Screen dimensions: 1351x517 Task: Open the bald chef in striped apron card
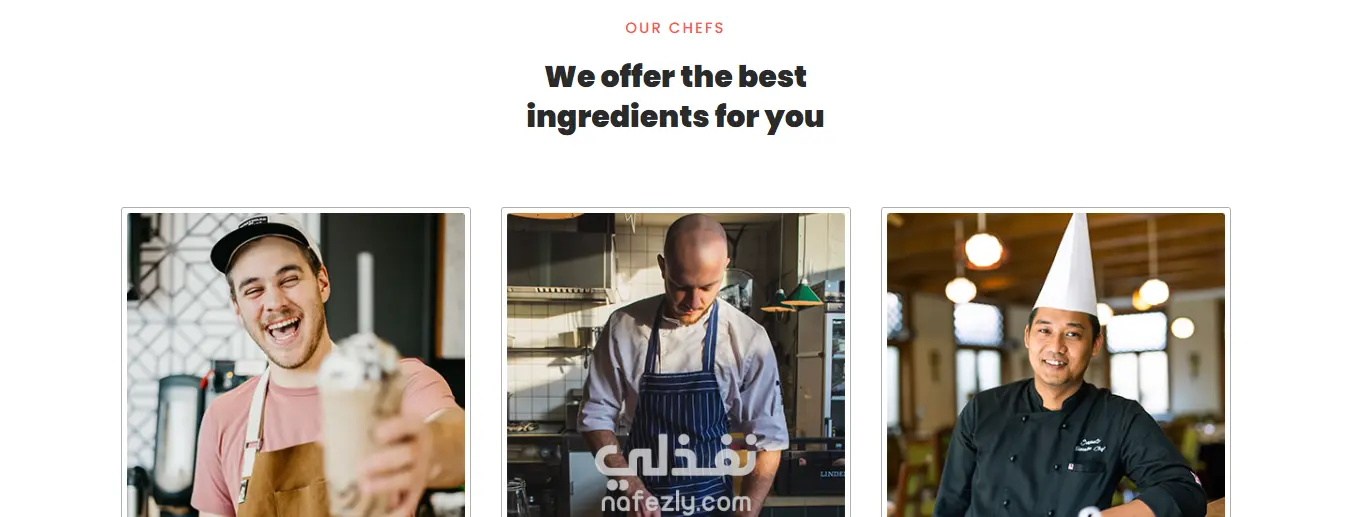[676, 364]
